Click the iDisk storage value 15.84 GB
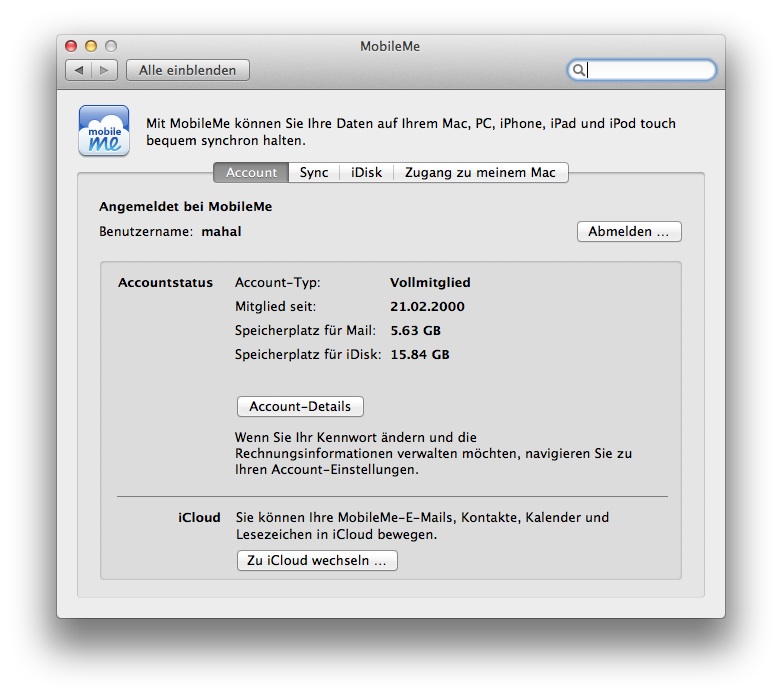This screenshot has height=697, width=782. (419, 355)
